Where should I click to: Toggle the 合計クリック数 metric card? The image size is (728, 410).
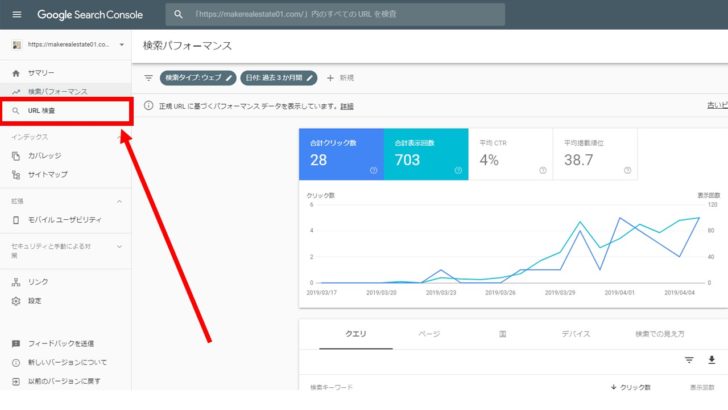(x=340, y=154)
